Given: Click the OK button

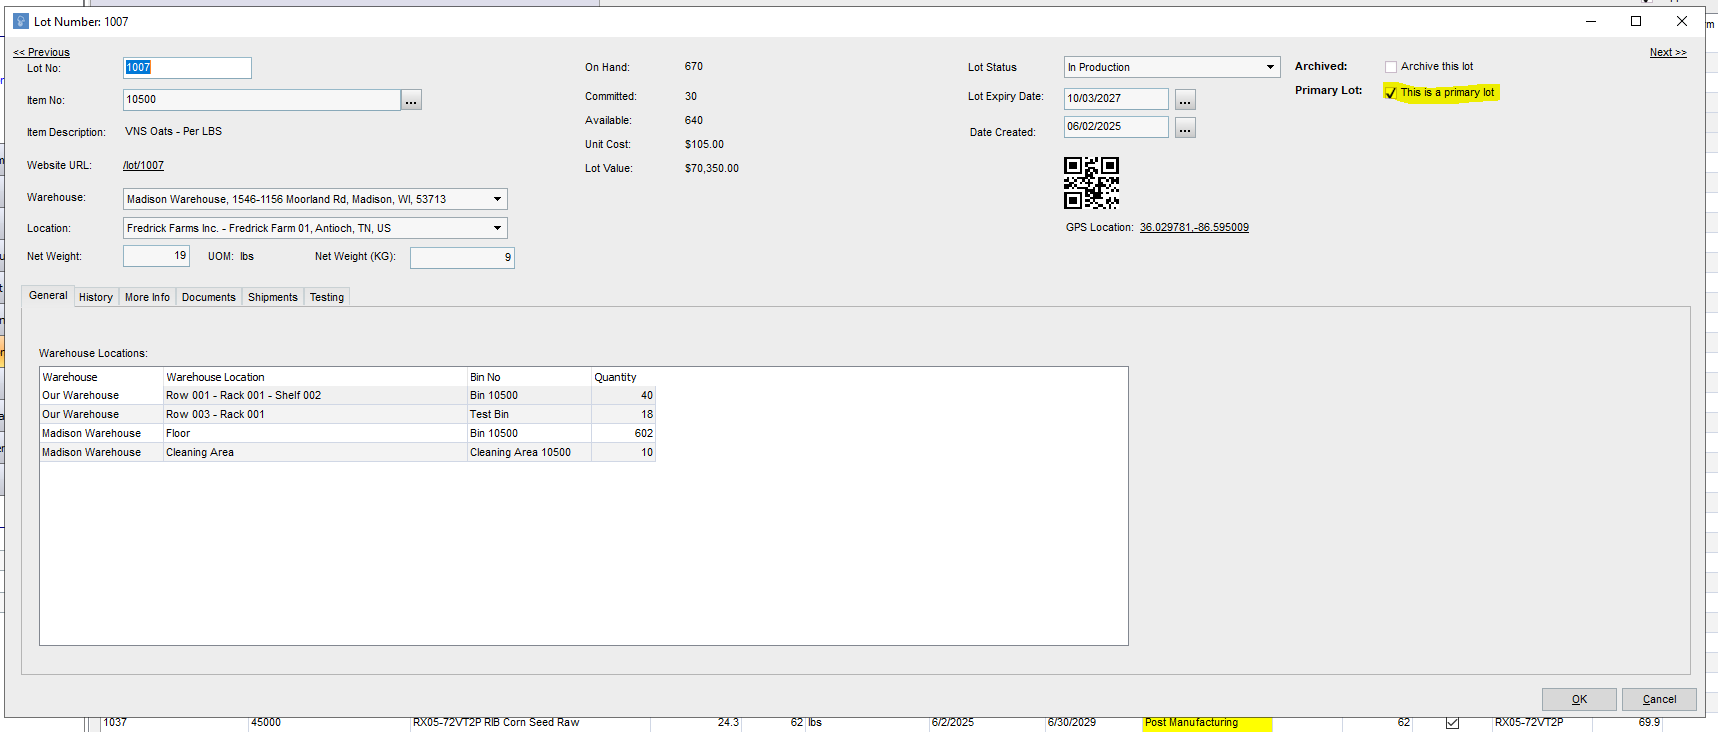Looking at the screenshot, I should point(1579,699).
